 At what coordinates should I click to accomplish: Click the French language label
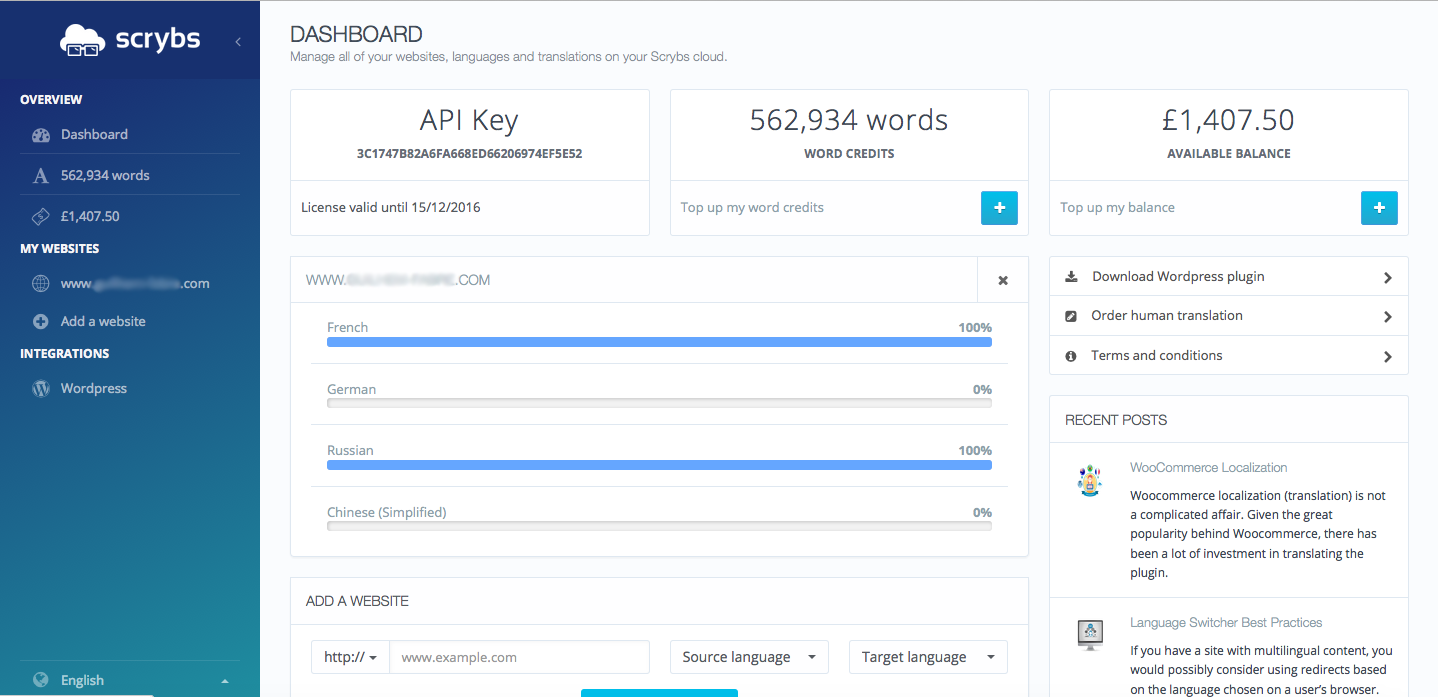tap(347, 327)
